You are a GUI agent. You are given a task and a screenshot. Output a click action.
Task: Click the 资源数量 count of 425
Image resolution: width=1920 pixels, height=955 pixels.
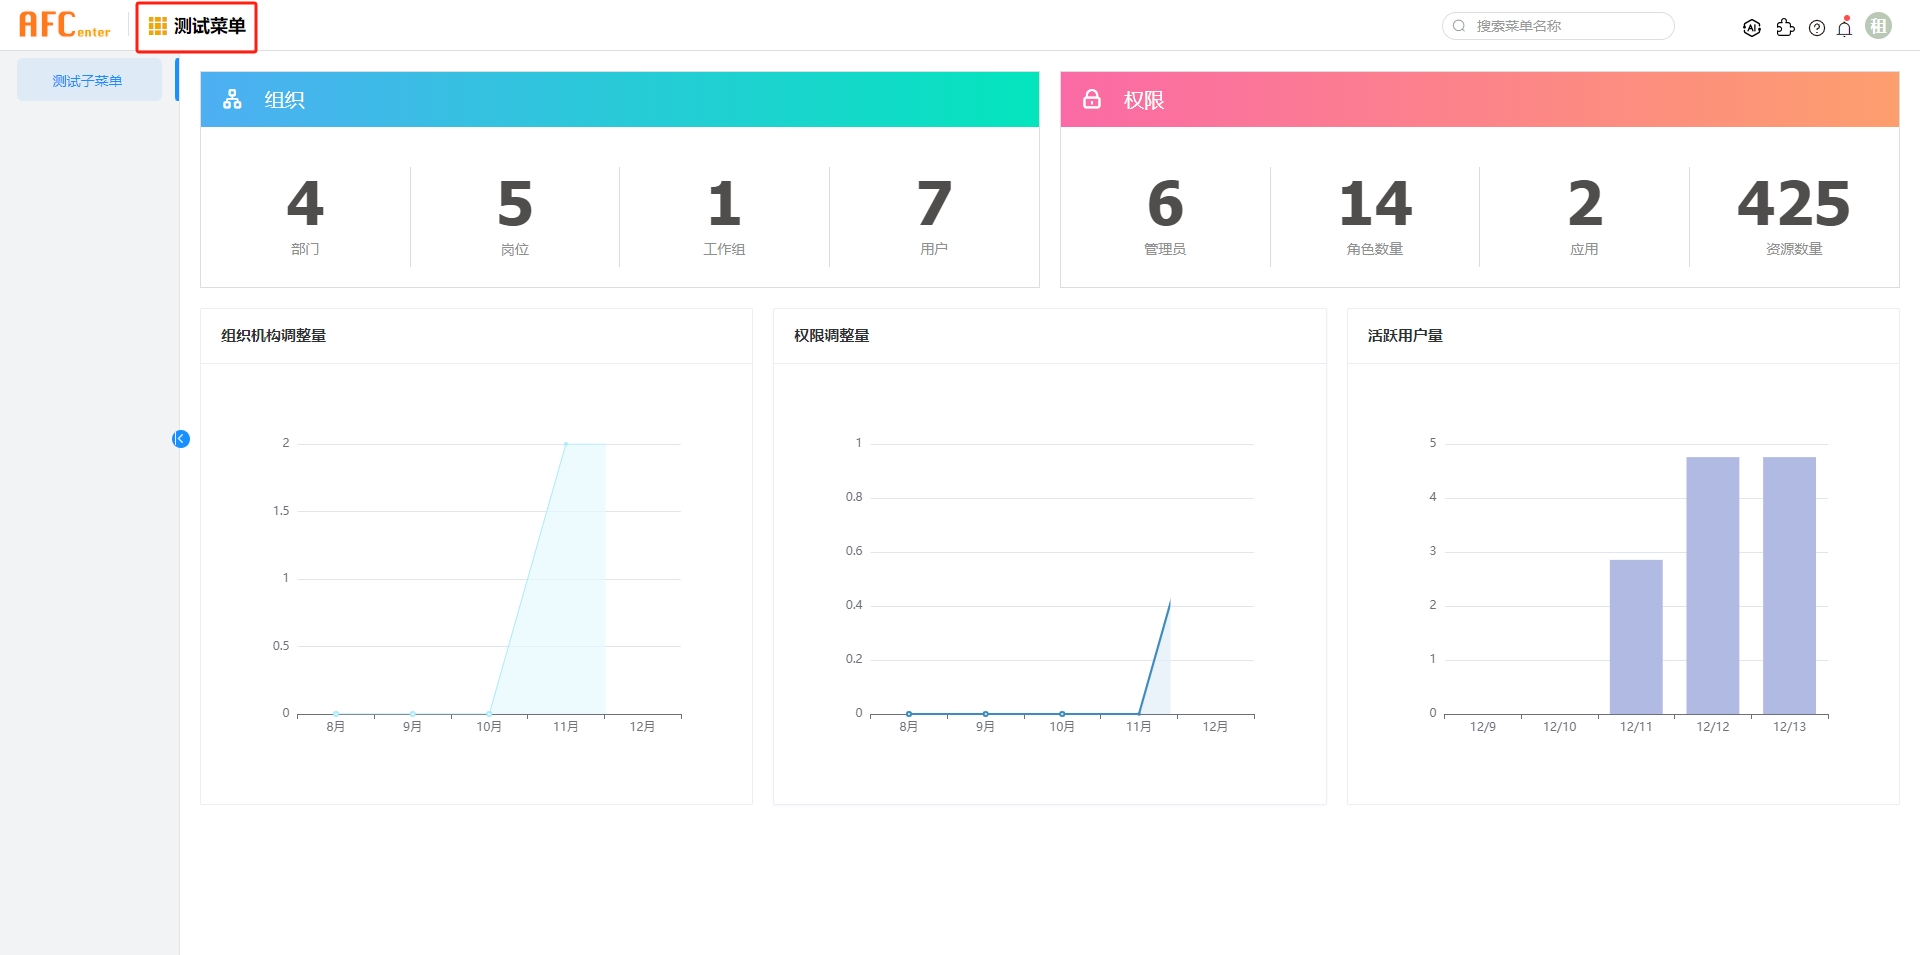click(1794, 203)
